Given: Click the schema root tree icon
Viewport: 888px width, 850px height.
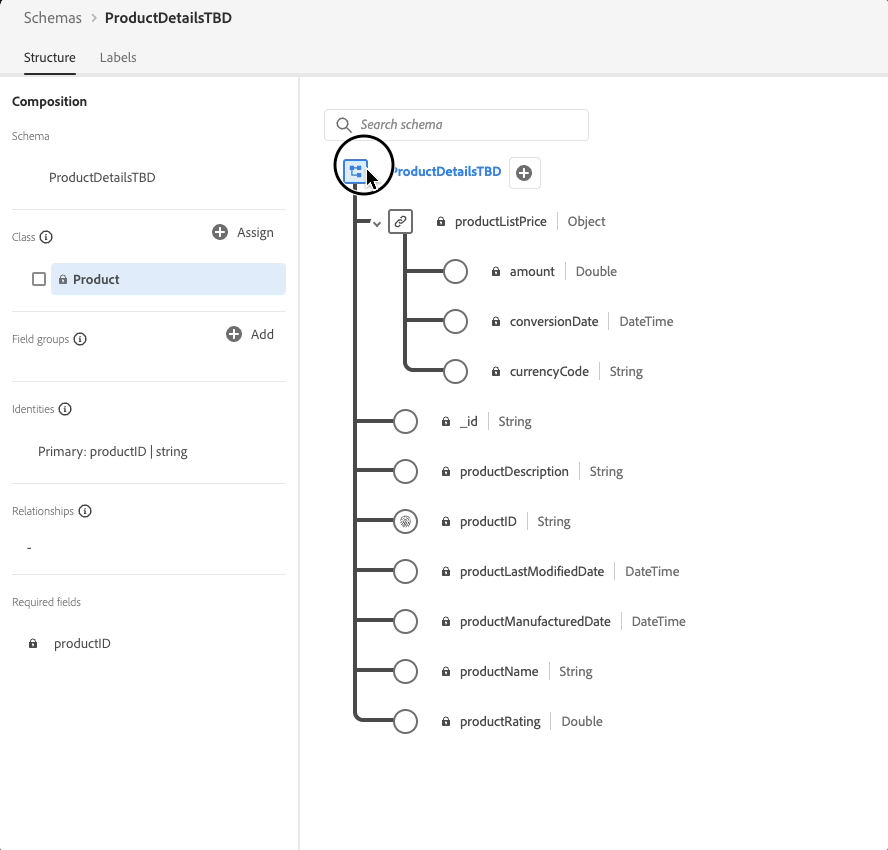Looking at the screenshot, I should [356, 172].
